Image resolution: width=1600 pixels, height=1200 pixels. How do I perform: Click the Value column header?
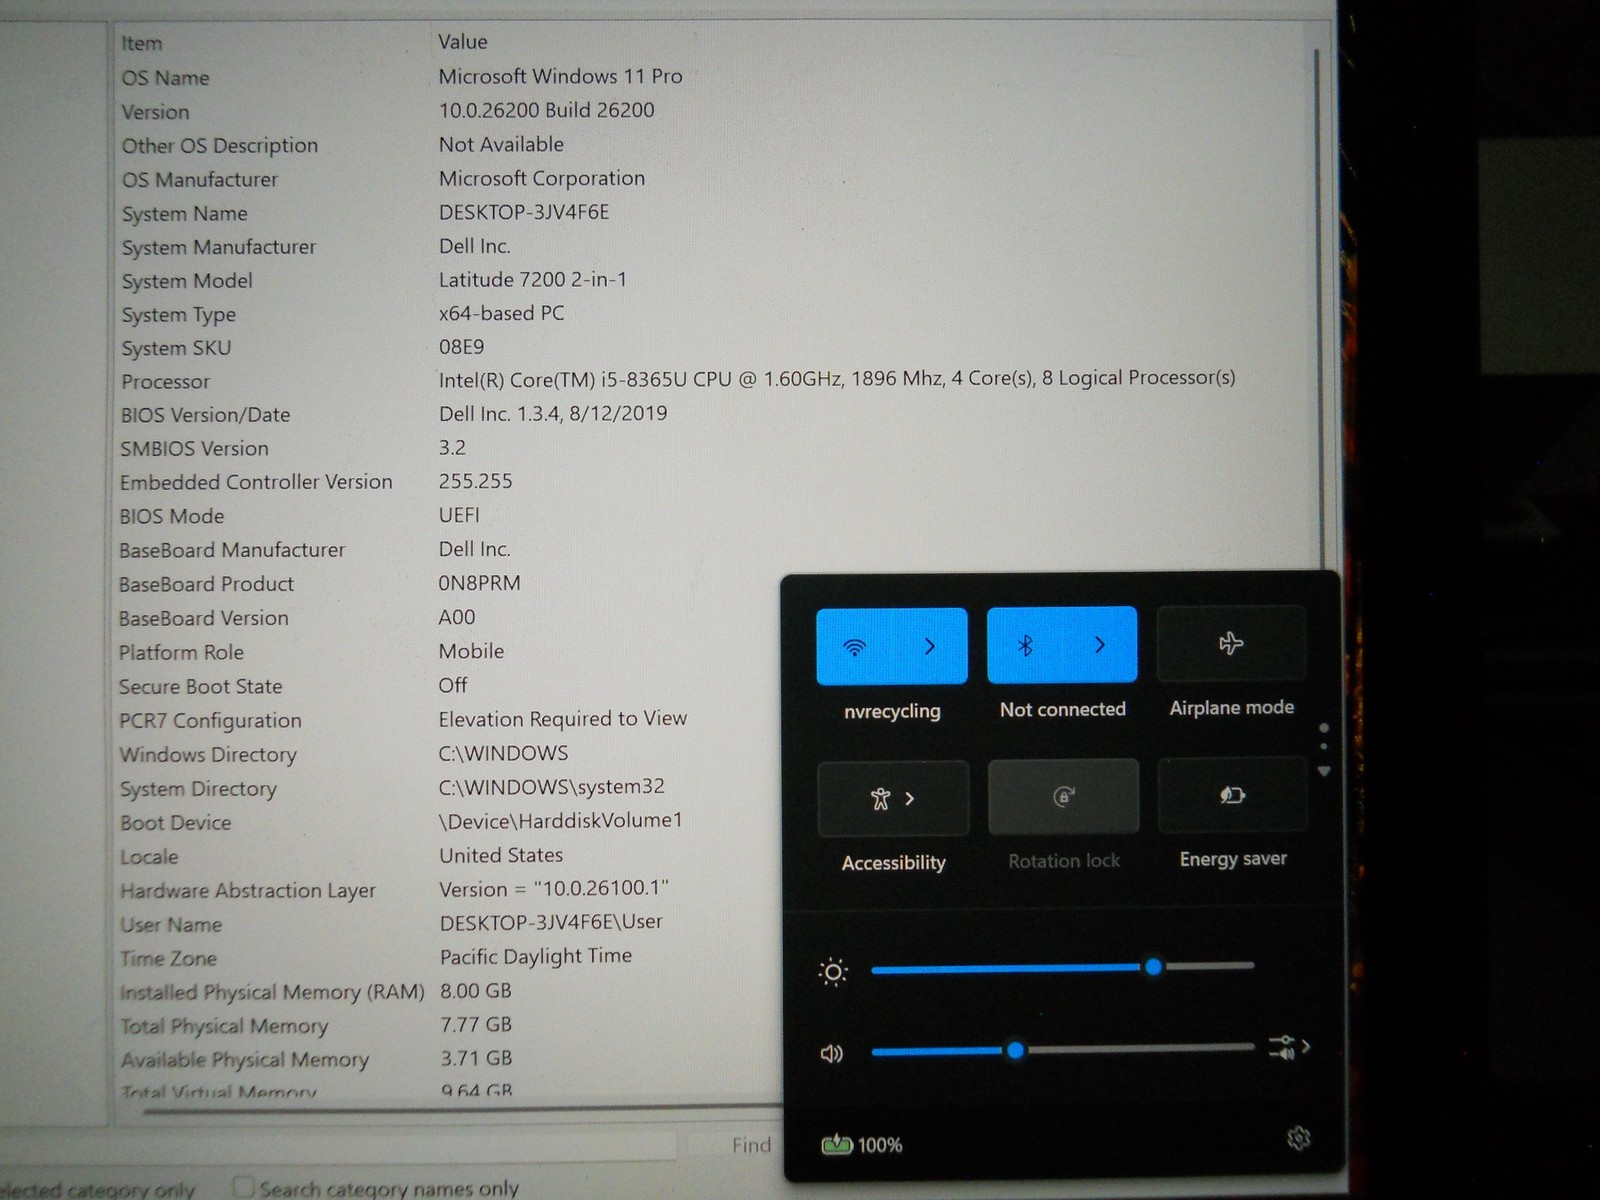pyautogui.click(x=463, y=42)
